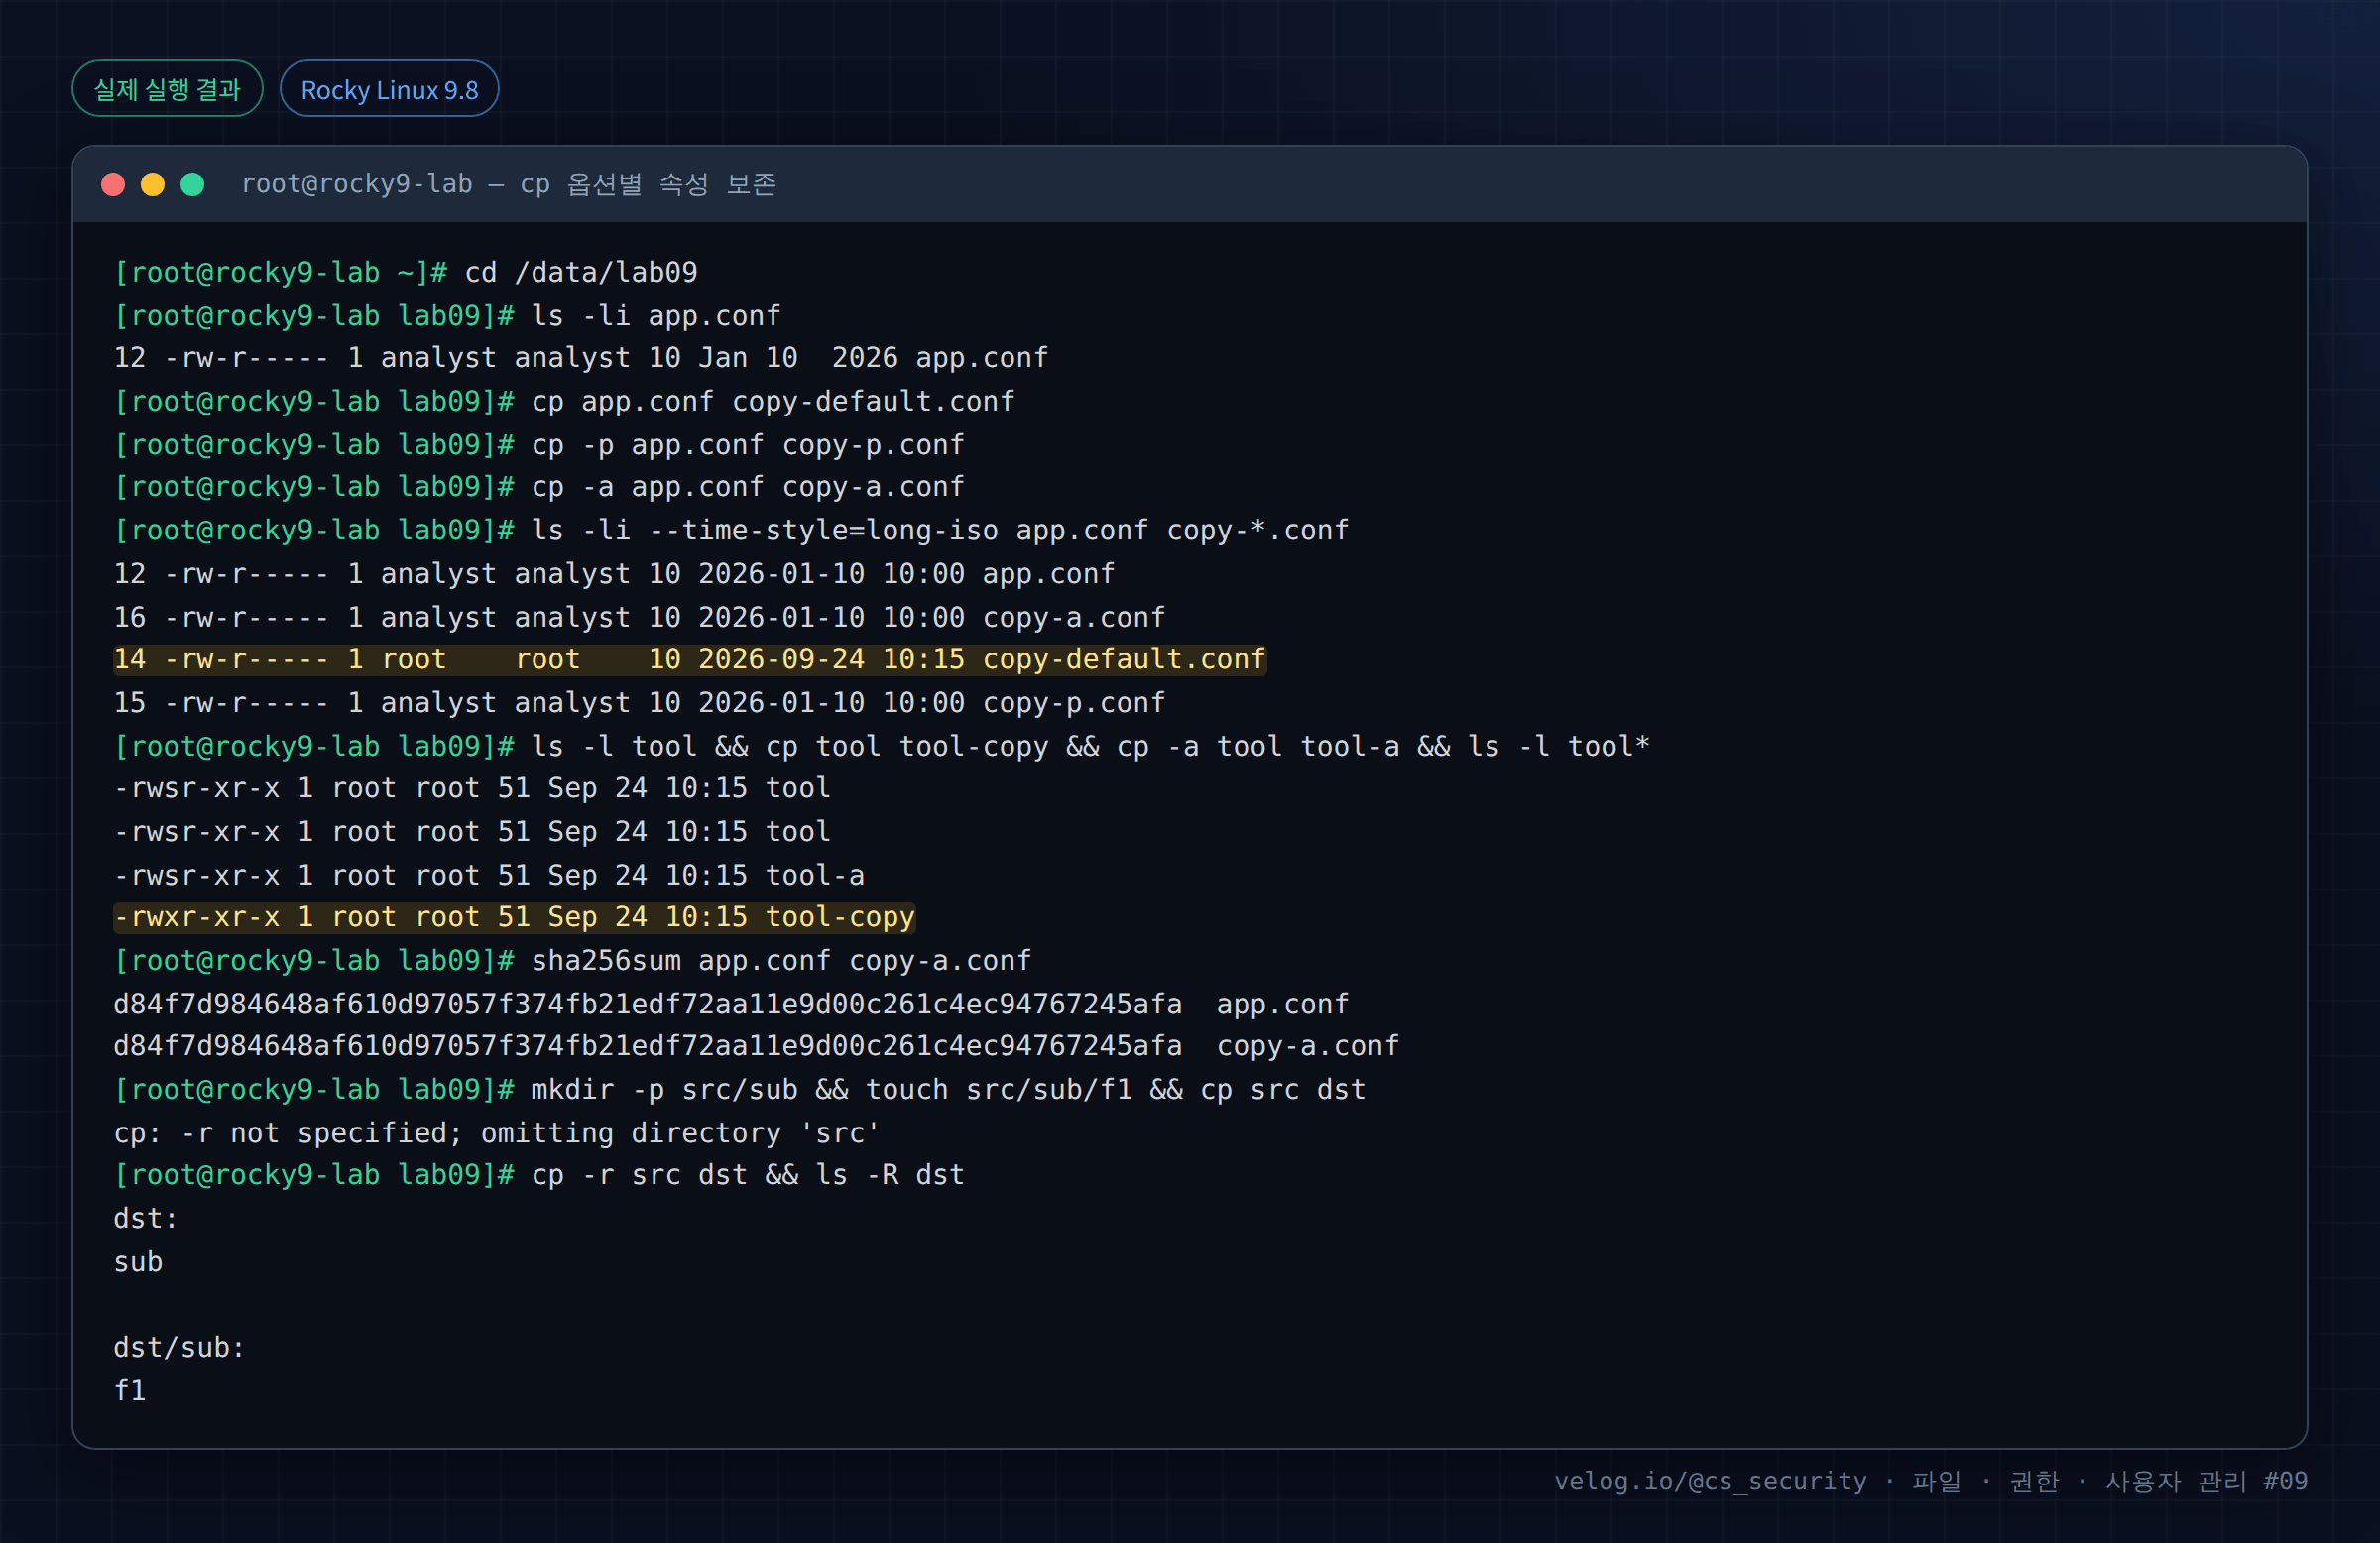Click the highlighted '-rwxr-xr-x' tool-copy row
This screenshot has height=1543, width=2380.
514,918
